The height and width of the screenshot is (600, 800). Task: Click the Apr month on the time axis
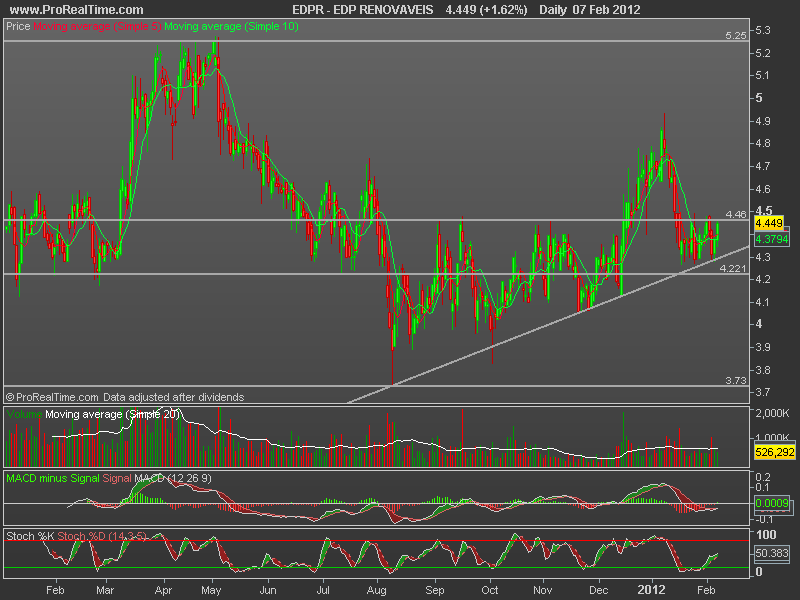pyautogui.click(x=163, y=590)
